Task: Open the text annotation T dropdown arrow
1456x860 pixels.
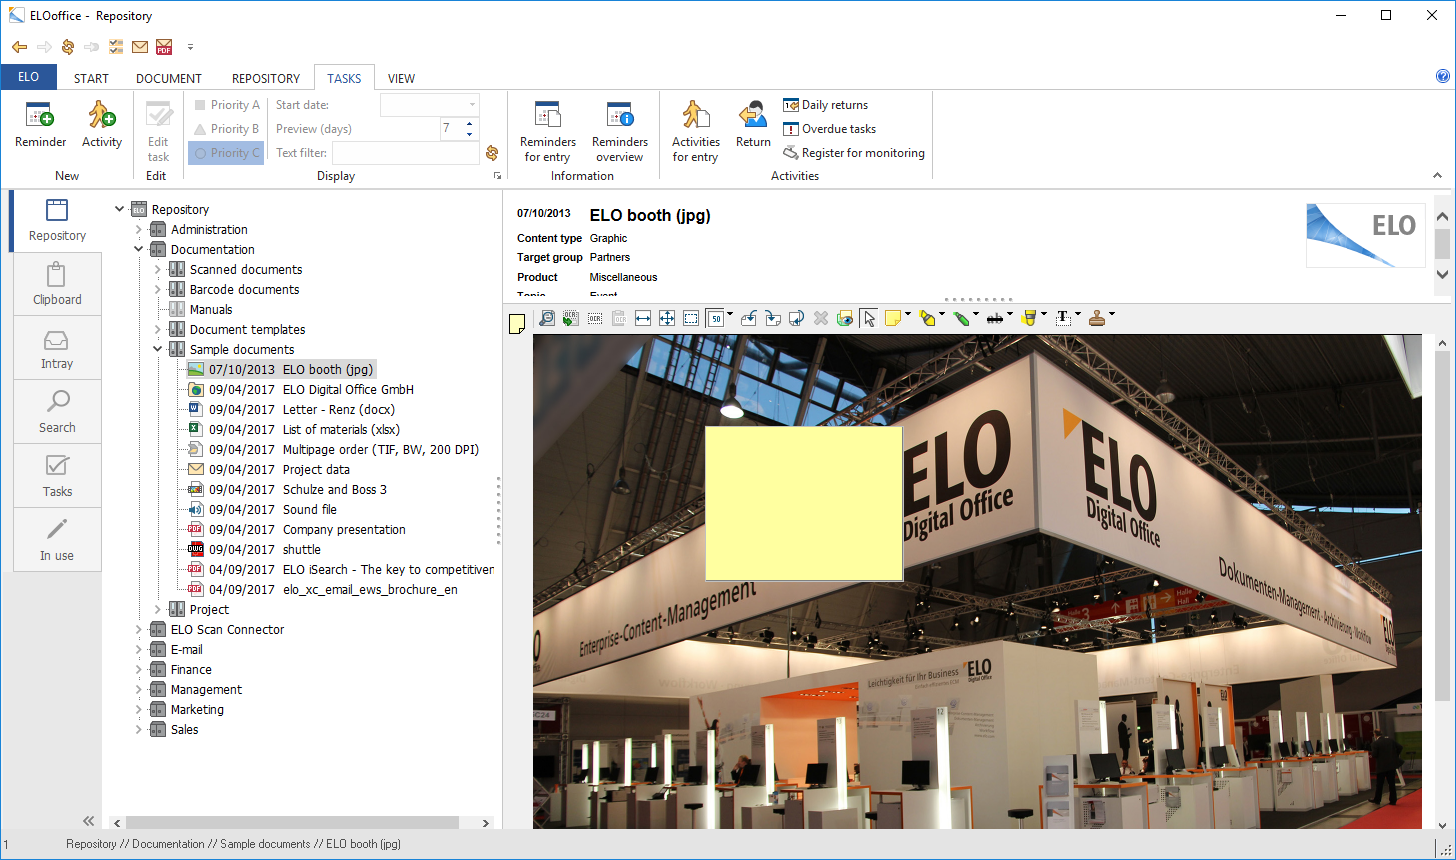Action: tap(1077, 315)
